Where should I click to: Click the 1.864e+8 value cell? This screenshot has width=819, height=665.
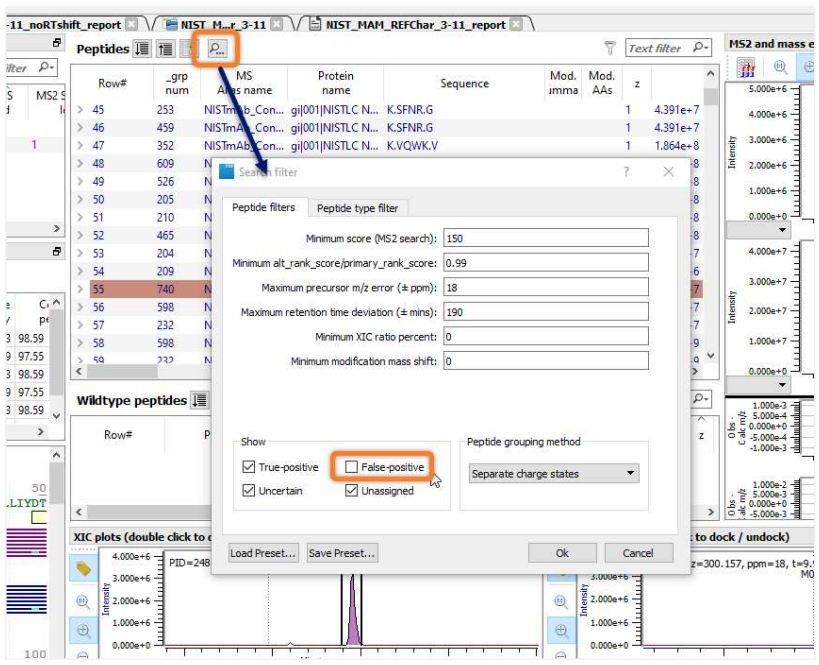[x=676, y=145]
